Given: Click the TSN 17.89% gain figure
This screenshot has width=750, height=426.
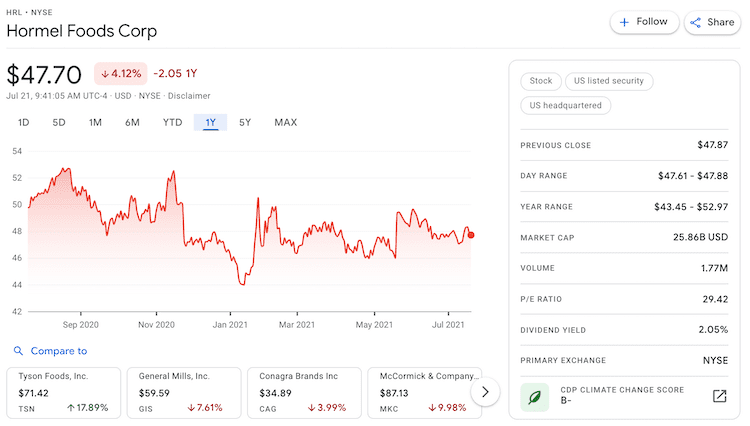Looking at the screenshot, I should pyautogui.click(x=88, y=408).
